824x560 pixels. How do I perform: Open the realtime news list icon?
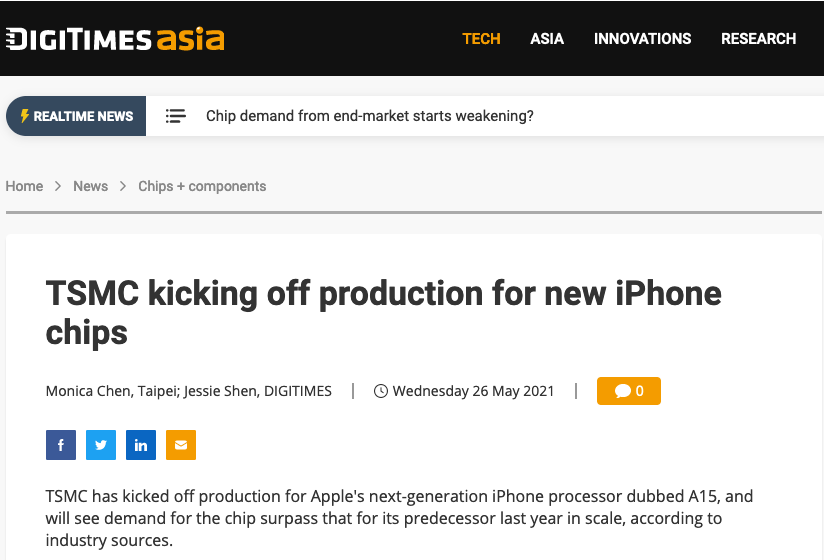point(176,116)
